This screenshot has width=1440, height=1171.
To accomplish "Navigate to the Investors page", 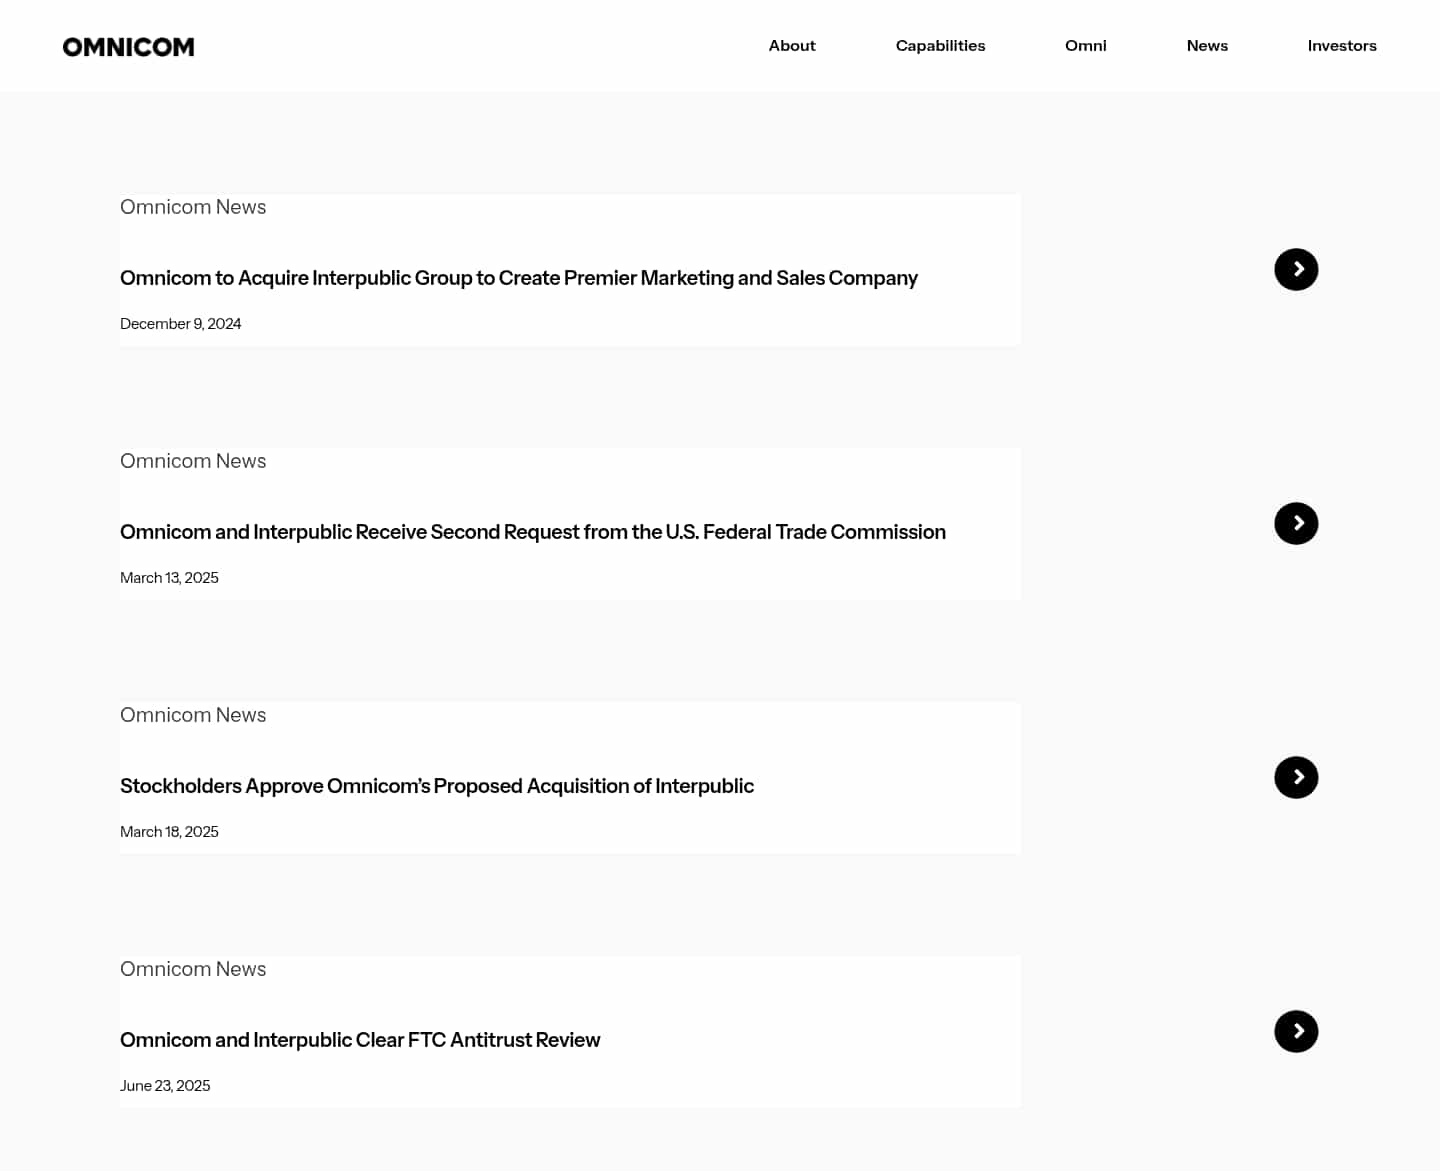I will (1342, 45).
